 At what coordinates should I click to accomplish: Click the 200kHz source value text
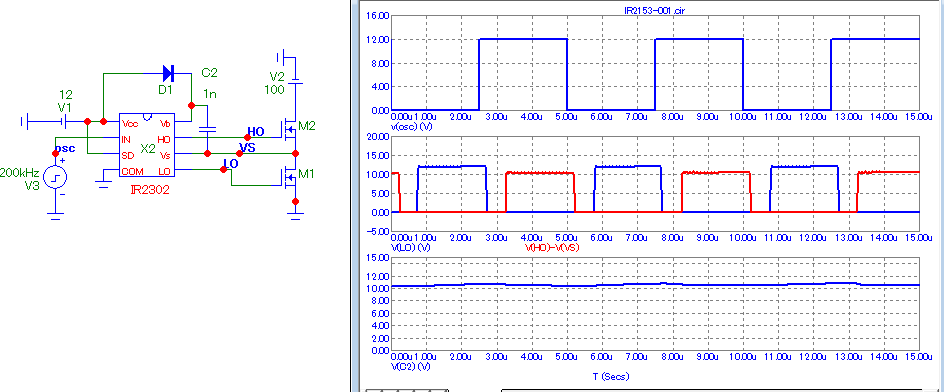[20, 173]
